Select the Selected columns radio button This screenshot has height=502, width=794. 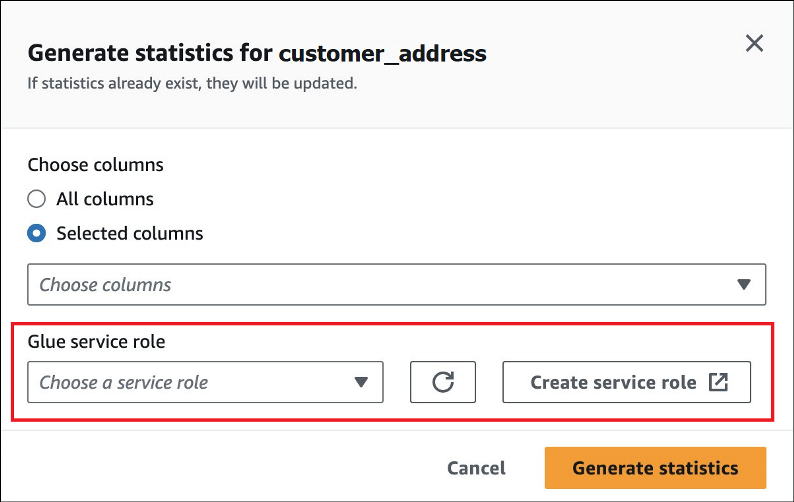click(x=37, y=234)
